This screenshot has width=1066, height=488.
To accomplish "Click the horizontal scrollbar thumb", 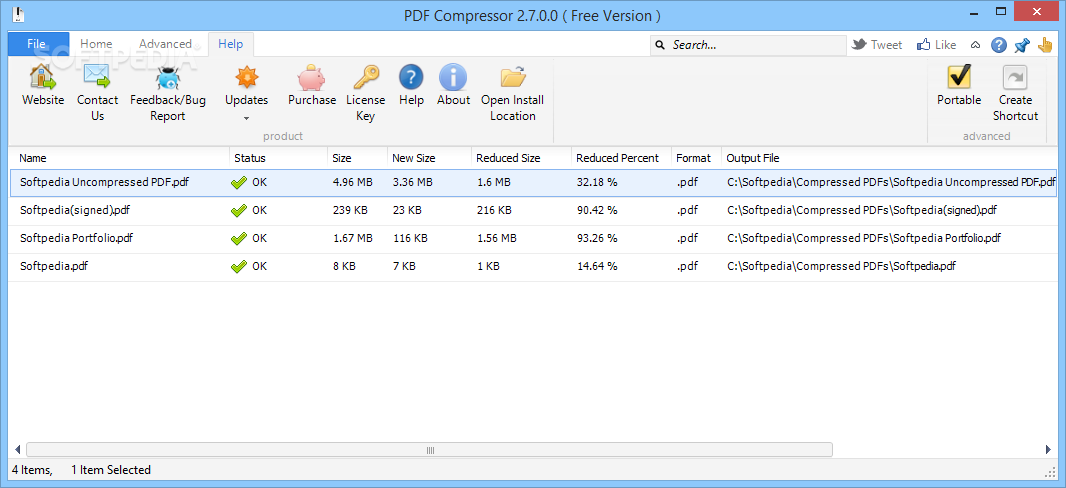I will [429, 450].
